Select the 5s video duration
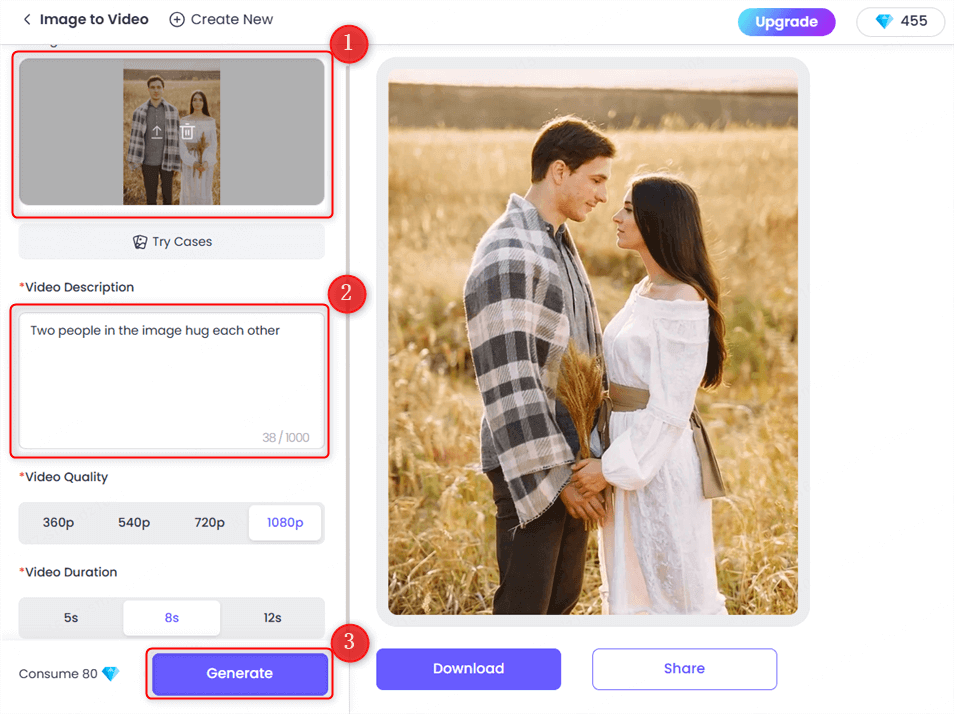The width and height of the screenshot is (954, 714). (x=71, y=618)
